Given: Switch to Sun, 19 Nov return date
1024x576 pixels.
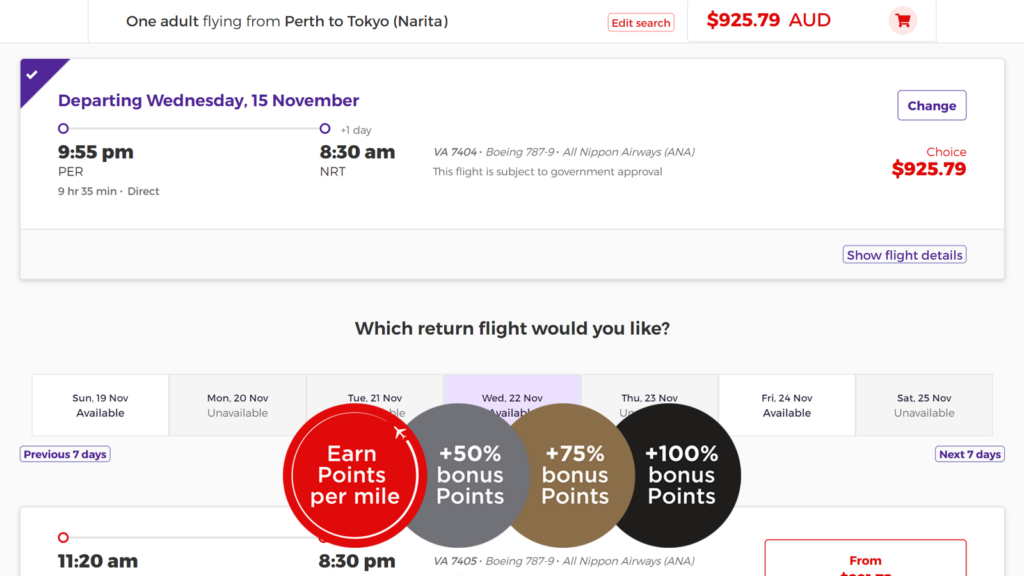Looking at the screenshot, I should (99, 404).
